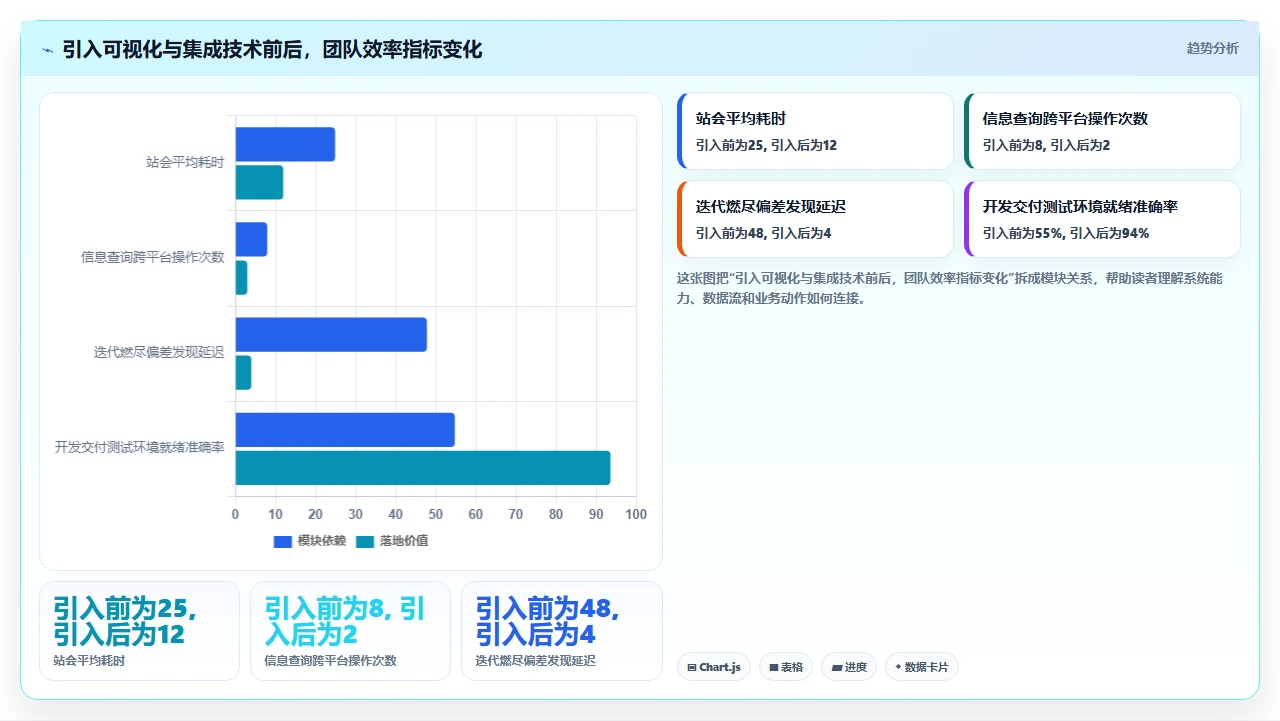
Task: Select the 进度 tag chip
Action: tap(849, 667)
